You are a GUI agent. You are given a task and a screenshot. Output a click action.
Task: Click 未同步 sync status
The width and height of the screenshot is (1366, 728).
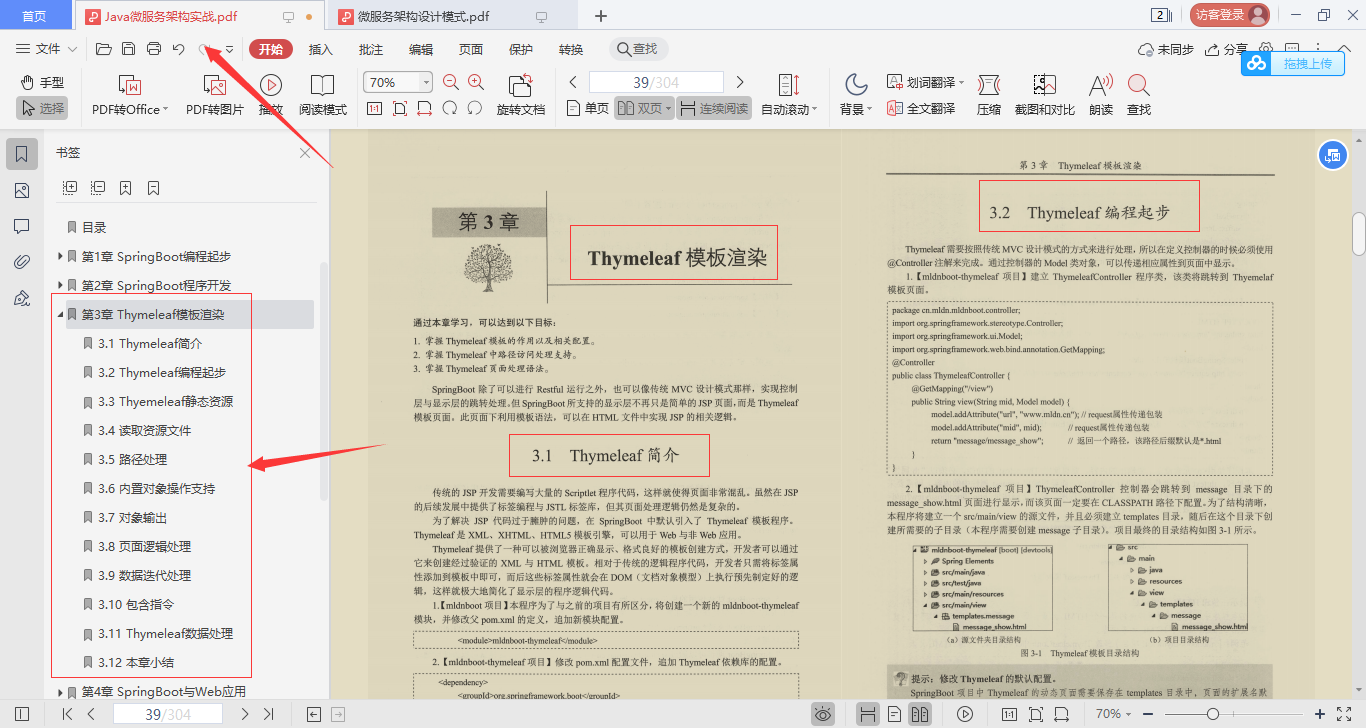click(1166, 49)
